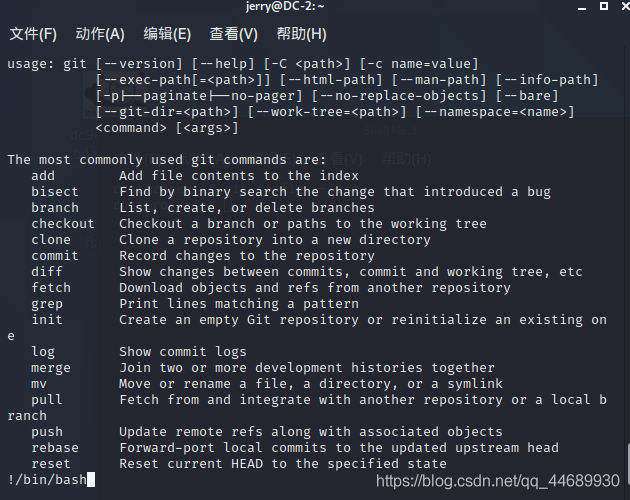This screenshot has width=630, height=500.
Task: Open the 文件(F) menu
Action: [33, 34]
